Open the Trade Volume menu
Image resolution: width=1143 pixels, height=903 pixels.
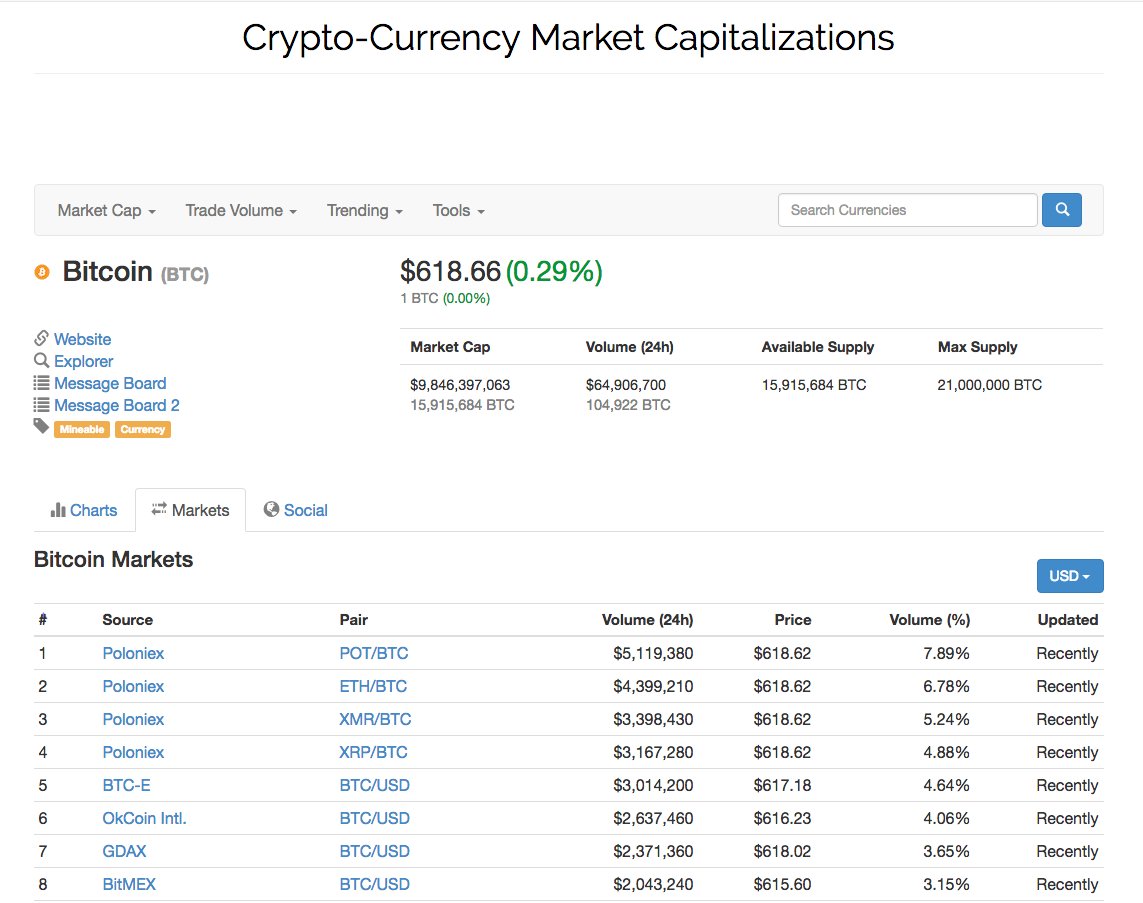(x=240, y=210)
